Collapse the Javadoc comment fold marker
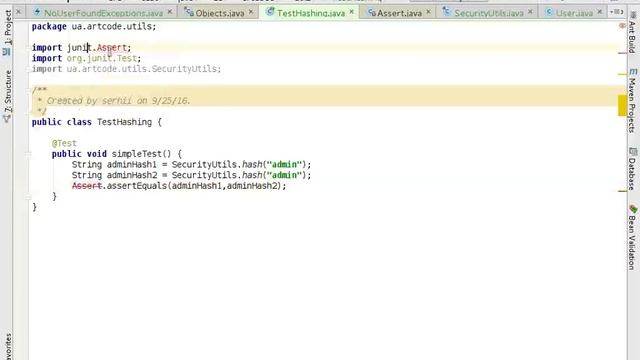Image resolution: width=640 pixels, height=360 pixels. pos(29,90)
